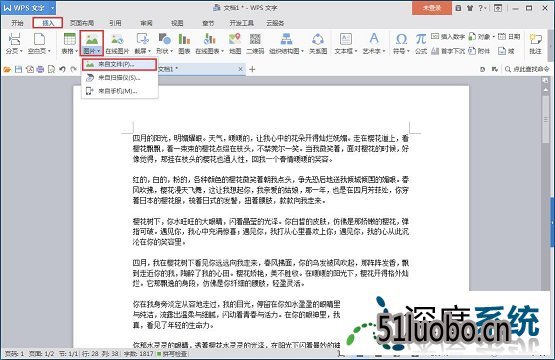Choose 来自文件(P) from the picture menu
The width and height of the screenshot is (555, 360).
pyautogui.click(x=119, y=64)
